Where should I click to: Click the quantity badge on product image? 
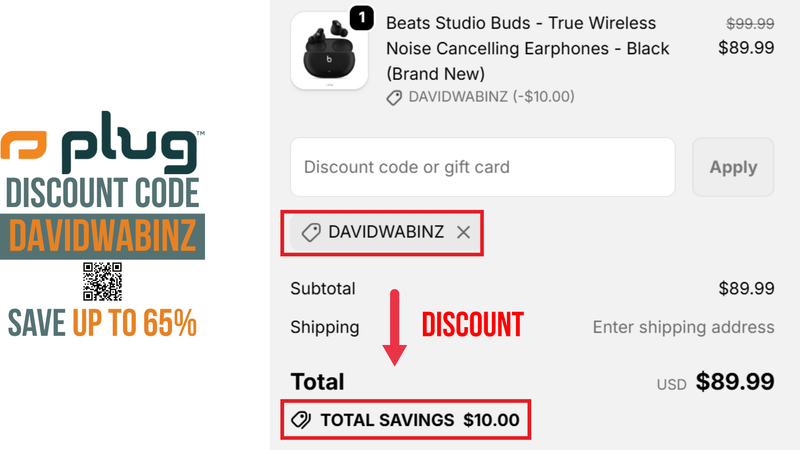[361, 17]
